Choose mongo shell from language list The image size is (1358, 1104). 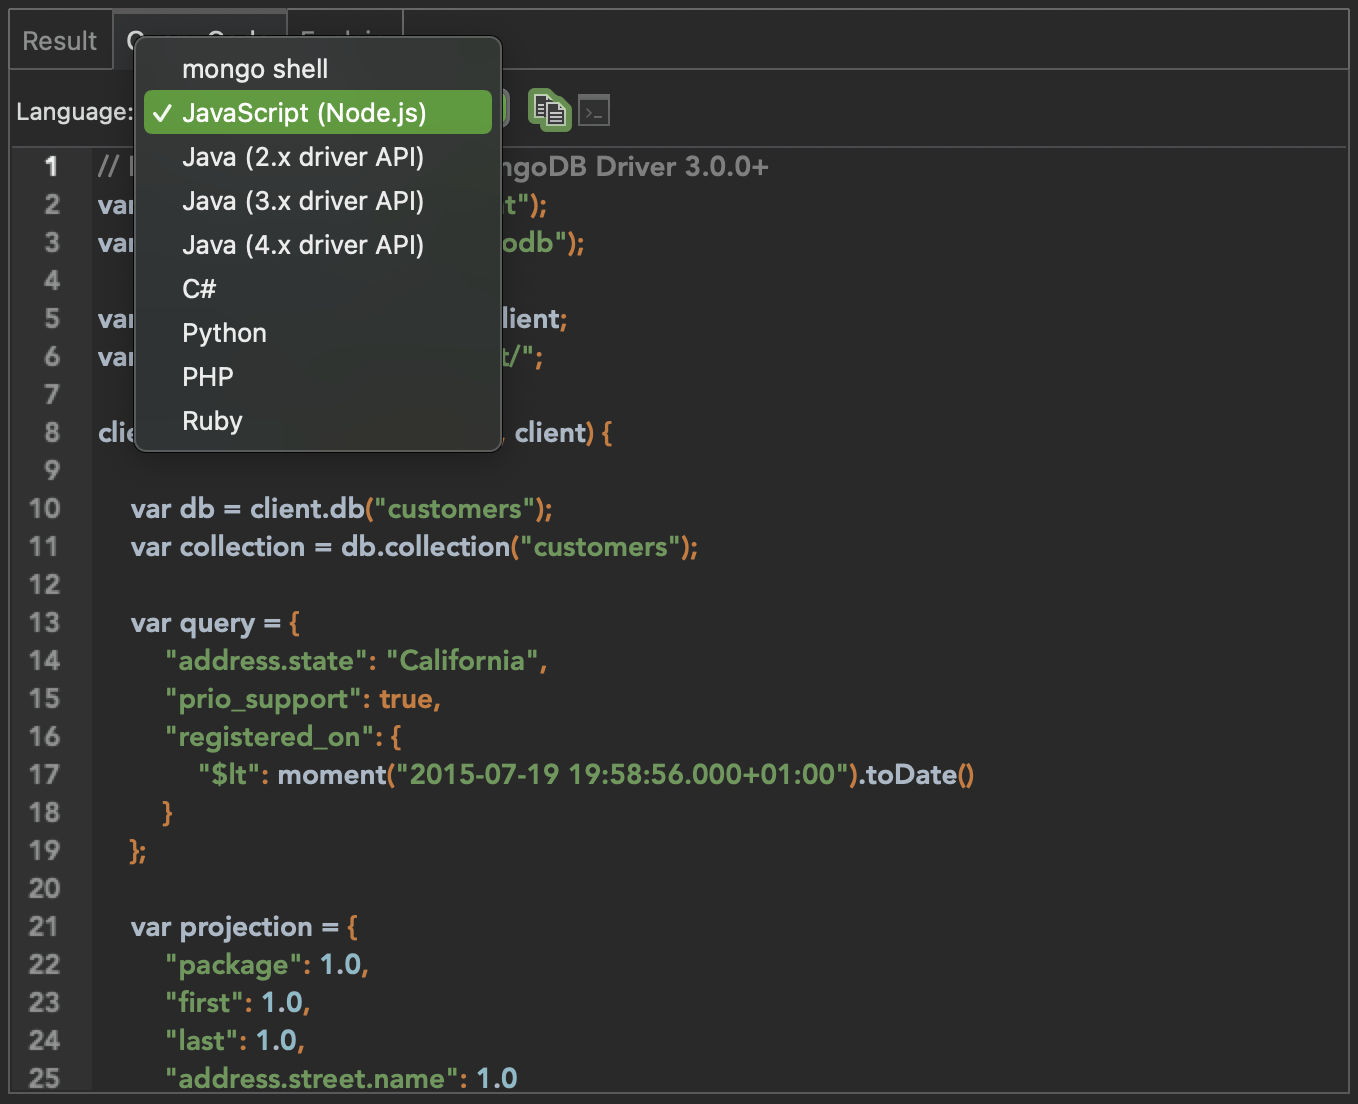(x=255, y=69)
